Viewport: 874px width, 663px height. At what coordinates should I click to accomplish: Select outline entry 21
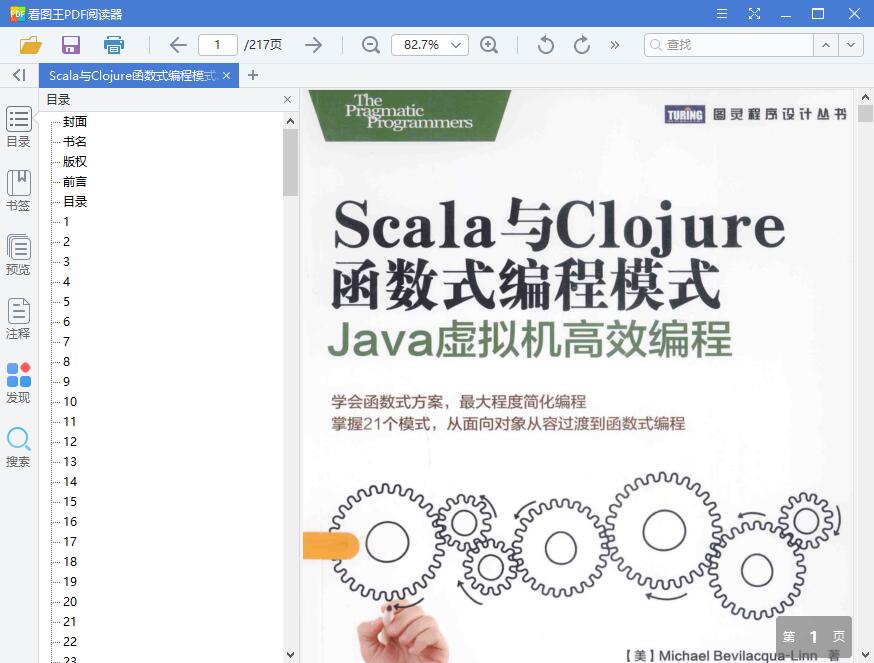70,622
